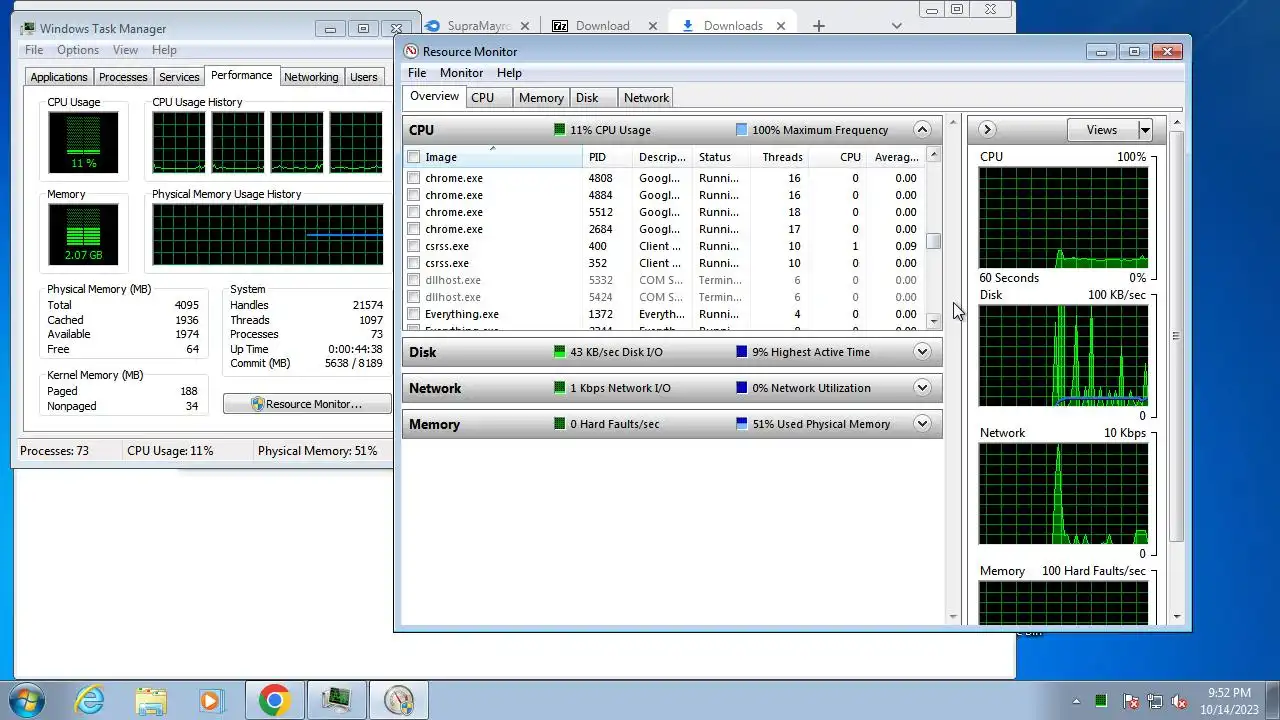
Task: Click the blue Used Physical Memory square
Action: click(x=741, y=424)
